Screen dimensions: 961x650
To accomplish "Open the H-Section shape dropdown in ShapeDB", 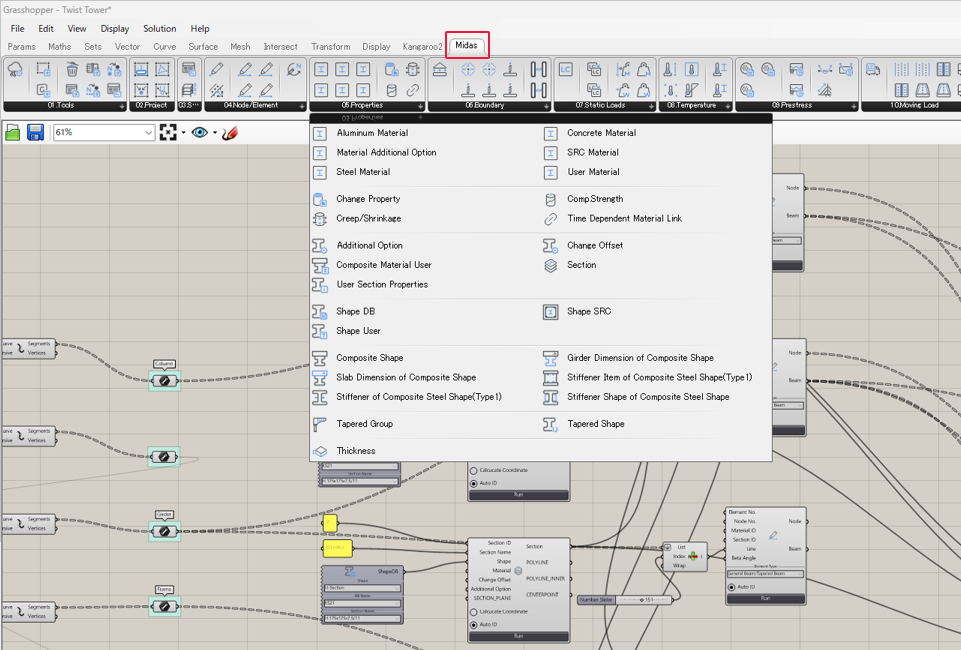I will pyautogui.click(x=362, y=588).
